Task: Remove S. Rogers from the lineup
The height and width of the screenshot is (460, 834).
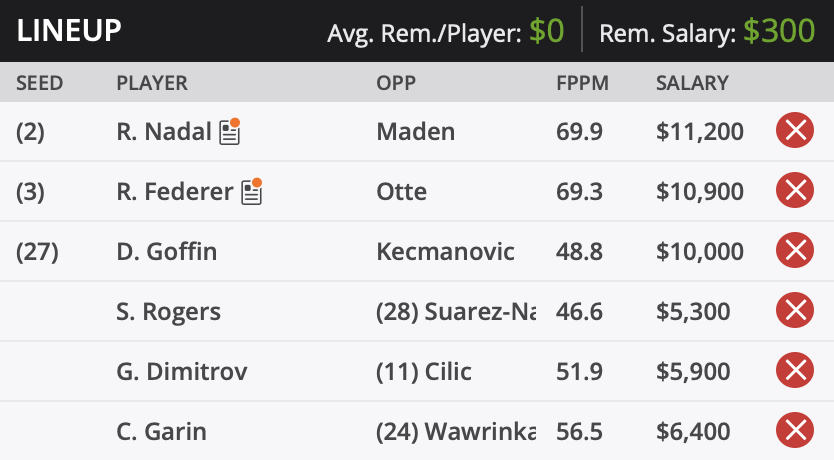Action: tap(795, 311)
